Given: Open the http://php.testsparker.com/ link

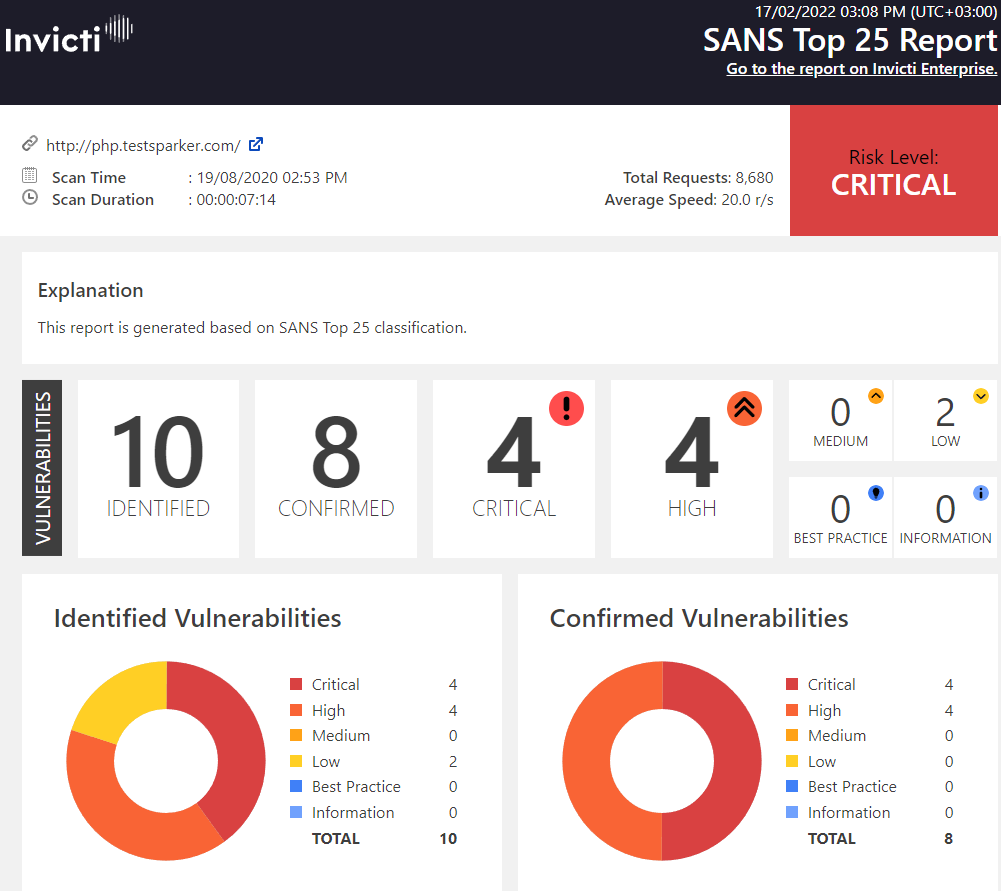Looking at the screenshot, I should [x=143, y=146].
